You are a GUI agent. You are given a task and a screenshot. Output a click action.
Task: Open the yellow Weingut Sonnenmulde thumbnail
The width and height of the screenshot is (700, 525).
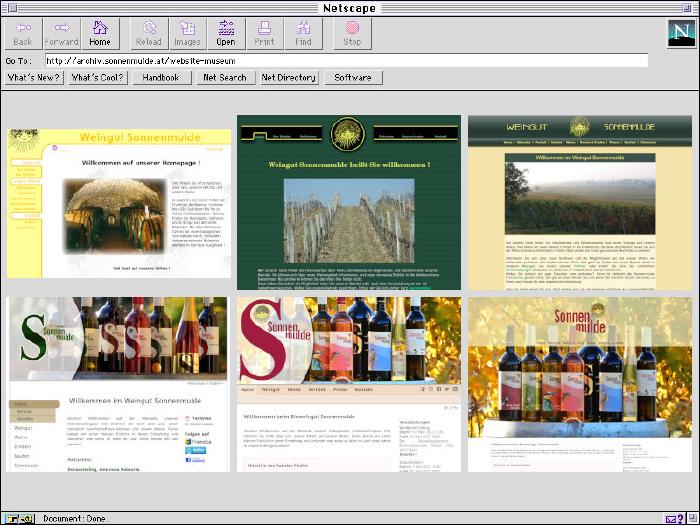(119, 203)
